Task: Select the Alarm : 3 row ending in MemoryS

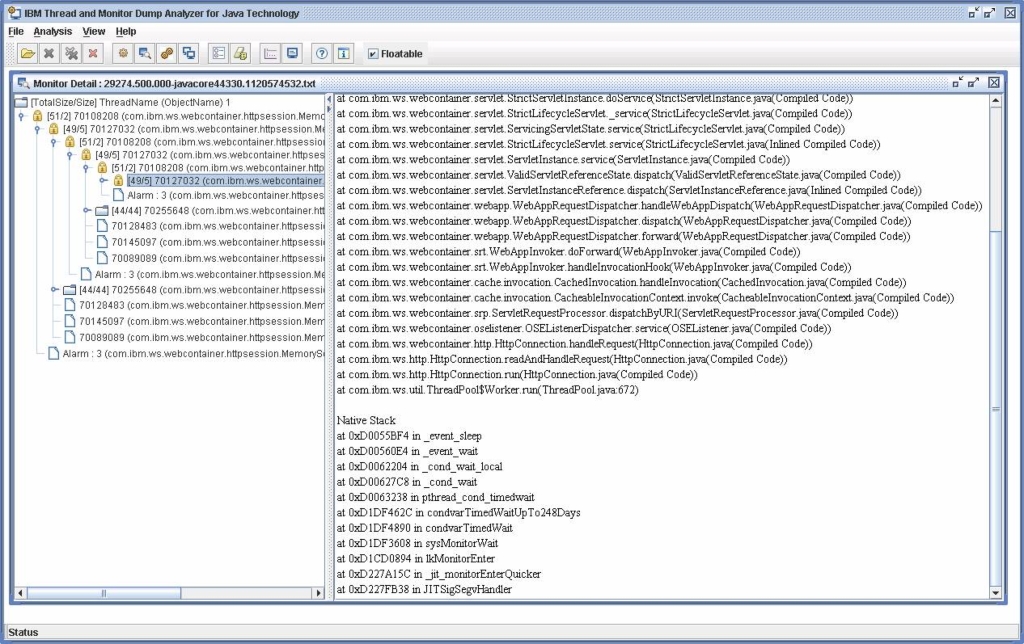Action: point(193,353)
